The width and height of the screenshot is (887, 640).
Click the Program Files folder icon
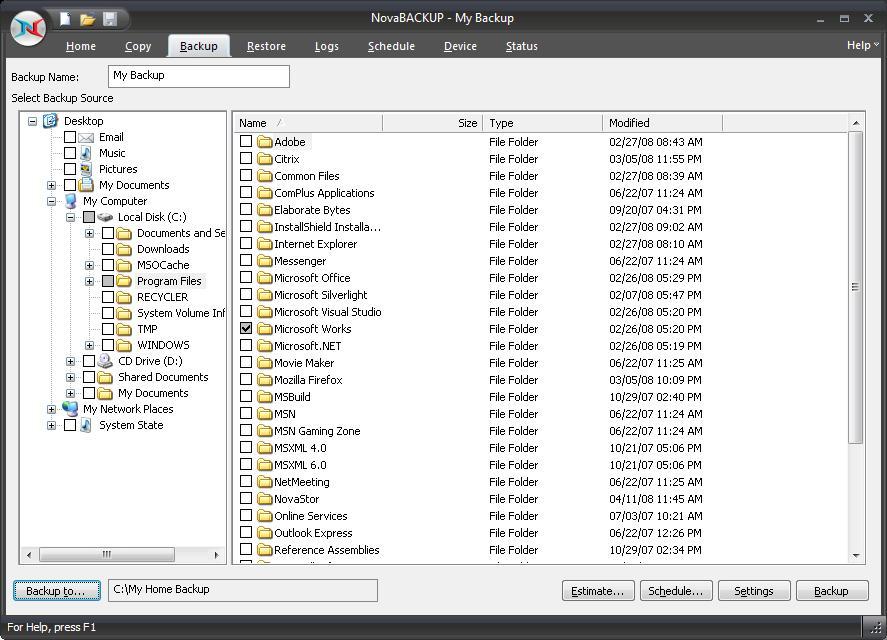coord(124,281)
